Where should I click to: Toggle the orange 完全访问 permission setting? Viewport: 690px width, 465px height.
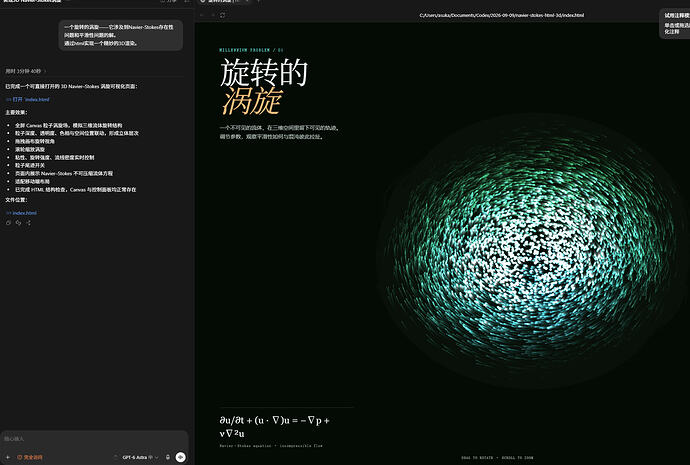pos(30,458)
